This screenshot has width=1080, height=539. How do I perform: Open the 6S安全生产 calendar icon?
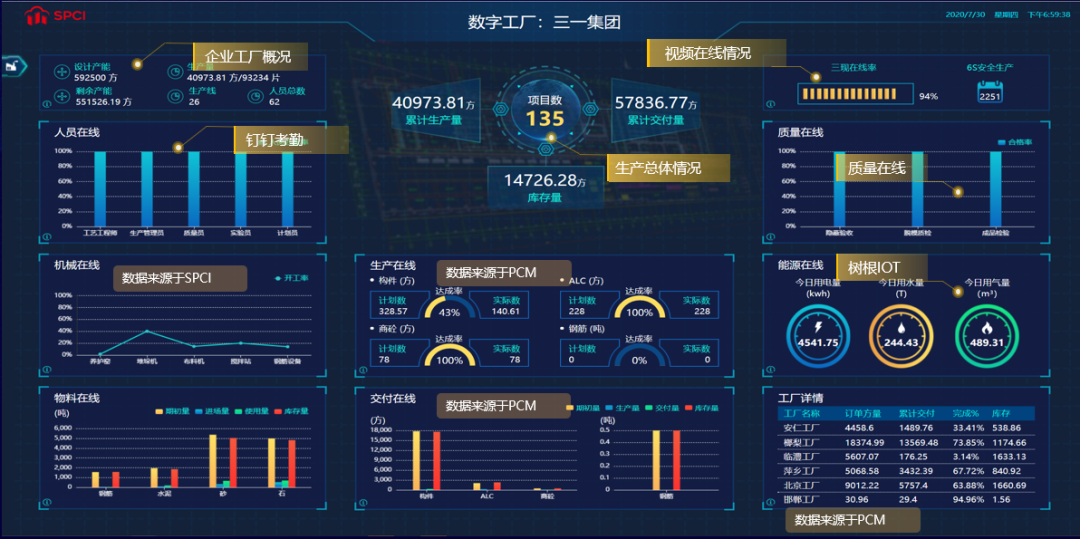pos(989,92)
